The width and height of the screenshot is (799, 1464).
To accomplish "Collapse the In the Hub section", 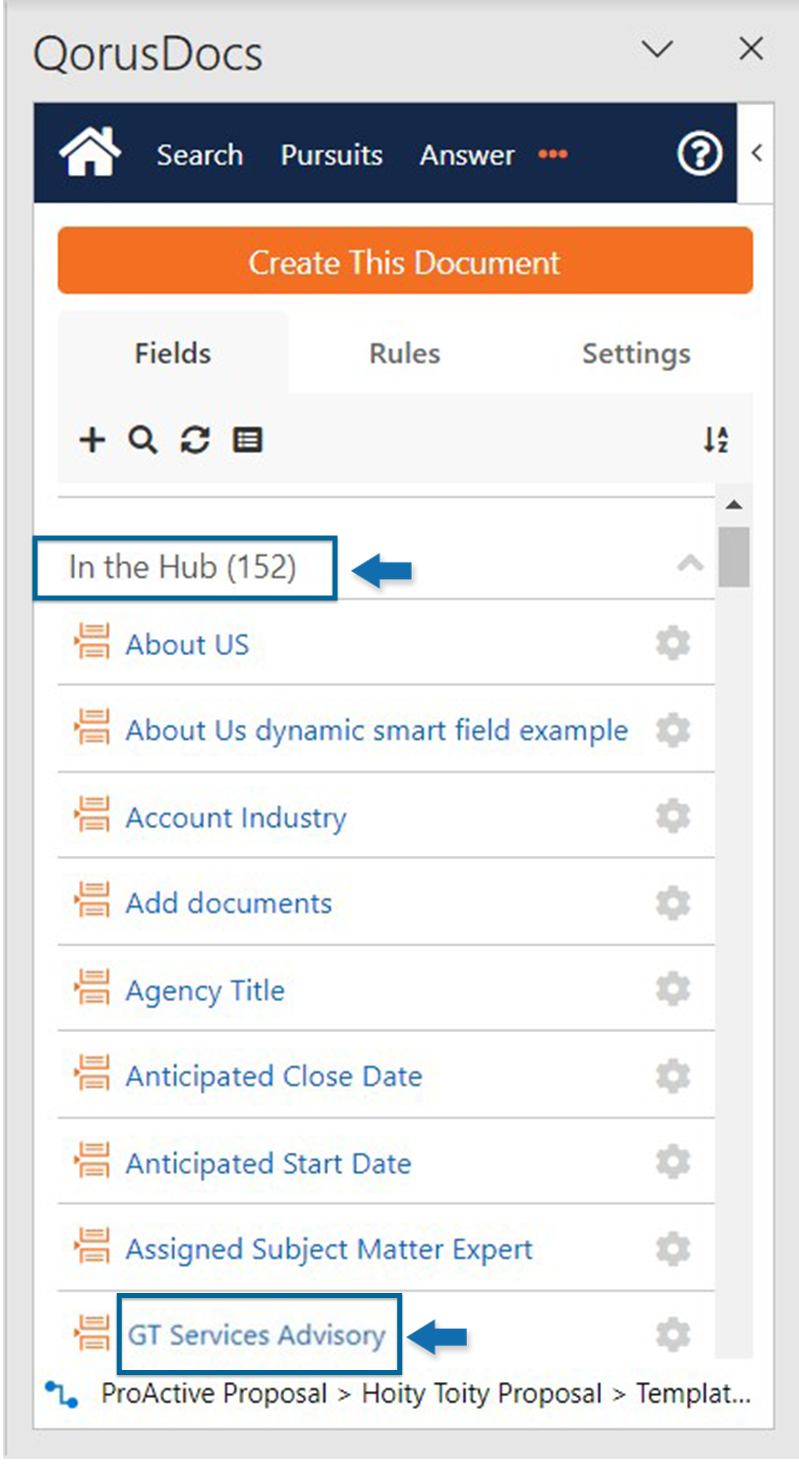I will [689, 564].
